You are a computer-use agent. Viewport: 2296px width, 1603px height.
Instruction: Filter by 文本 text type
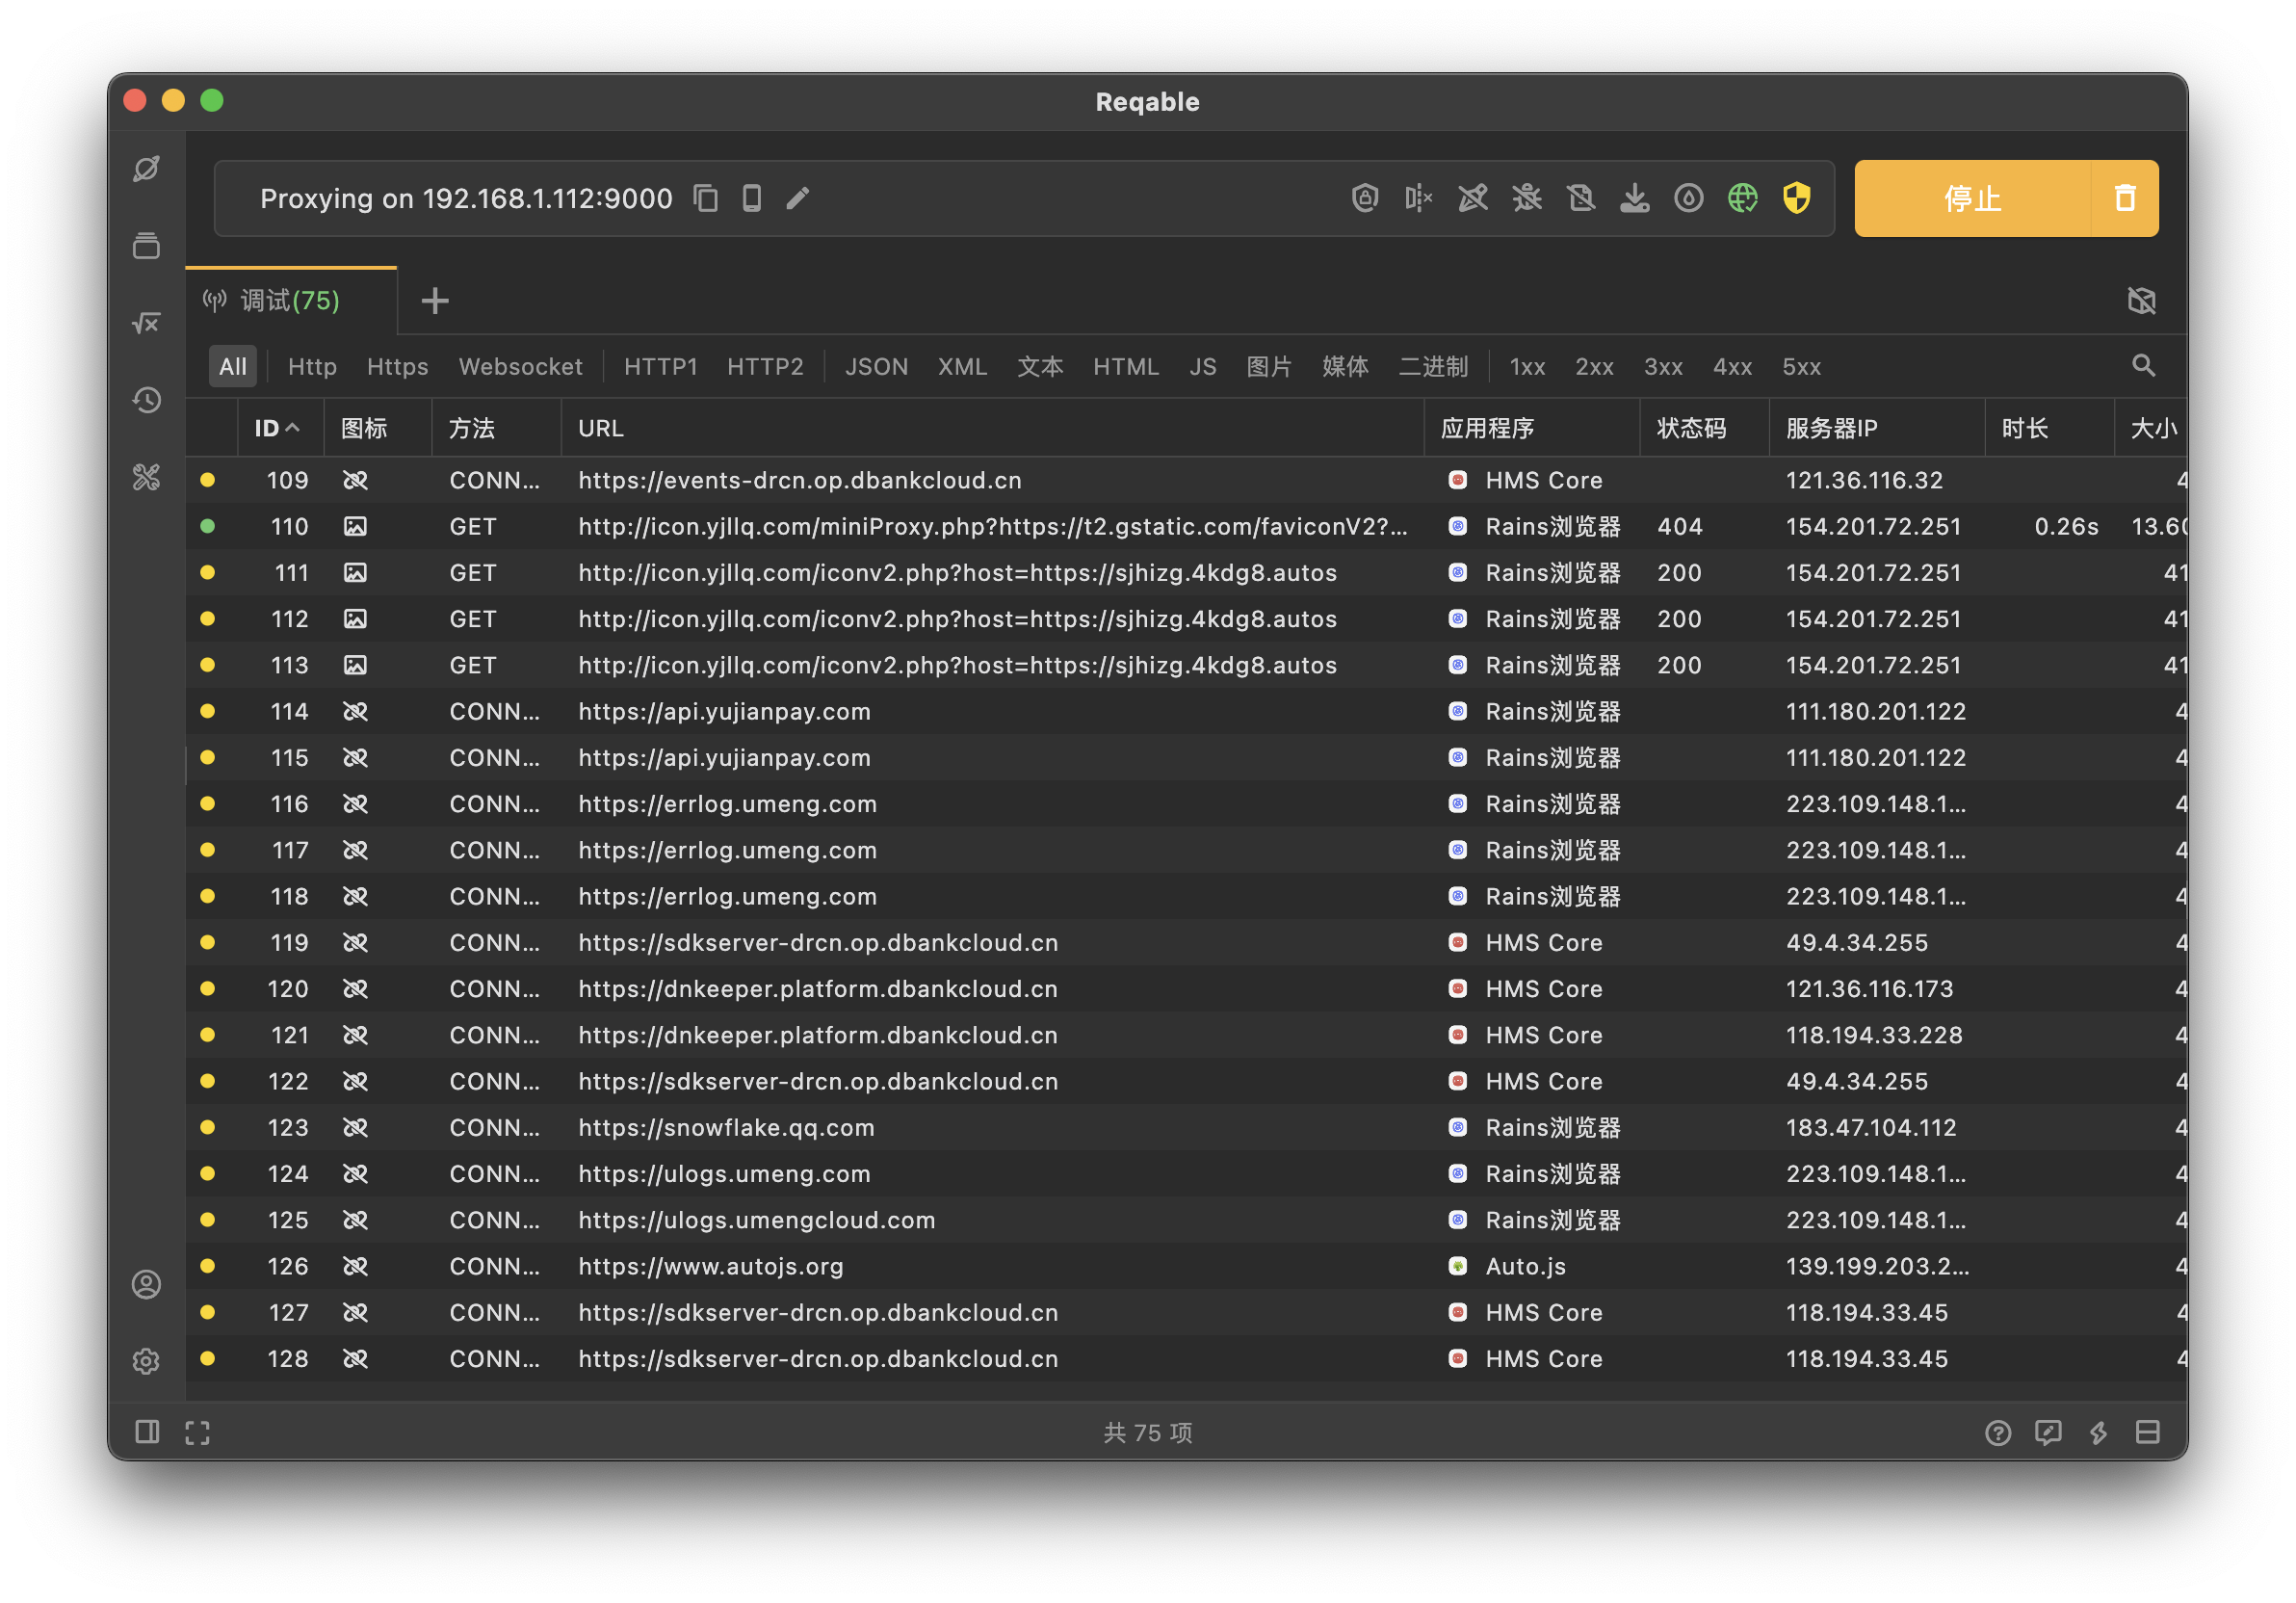pos(1040,367)
